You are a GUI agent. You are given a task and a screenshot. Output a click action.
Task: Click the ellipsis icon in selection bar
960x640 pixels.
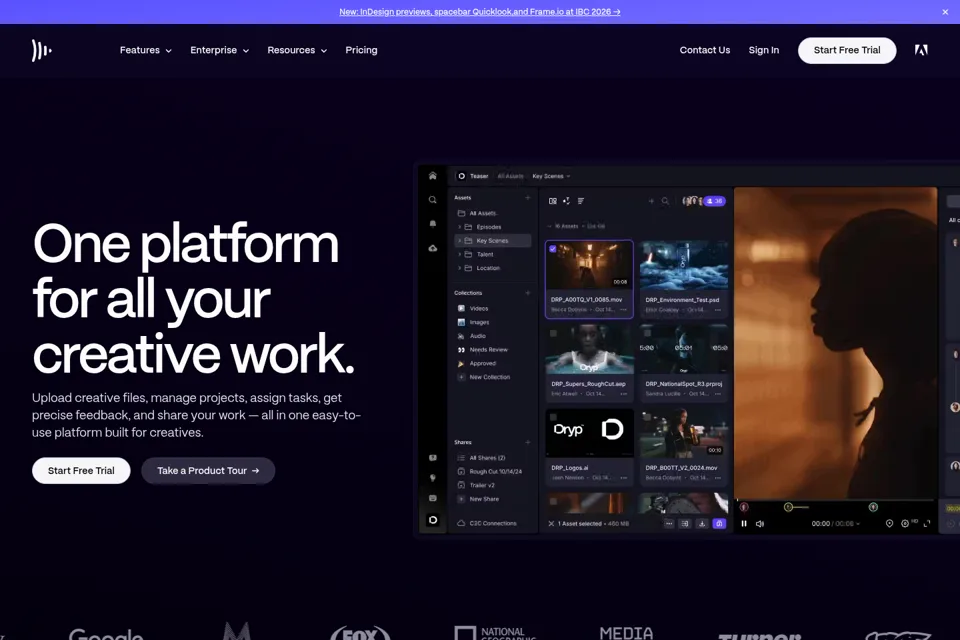pos(669,524)
